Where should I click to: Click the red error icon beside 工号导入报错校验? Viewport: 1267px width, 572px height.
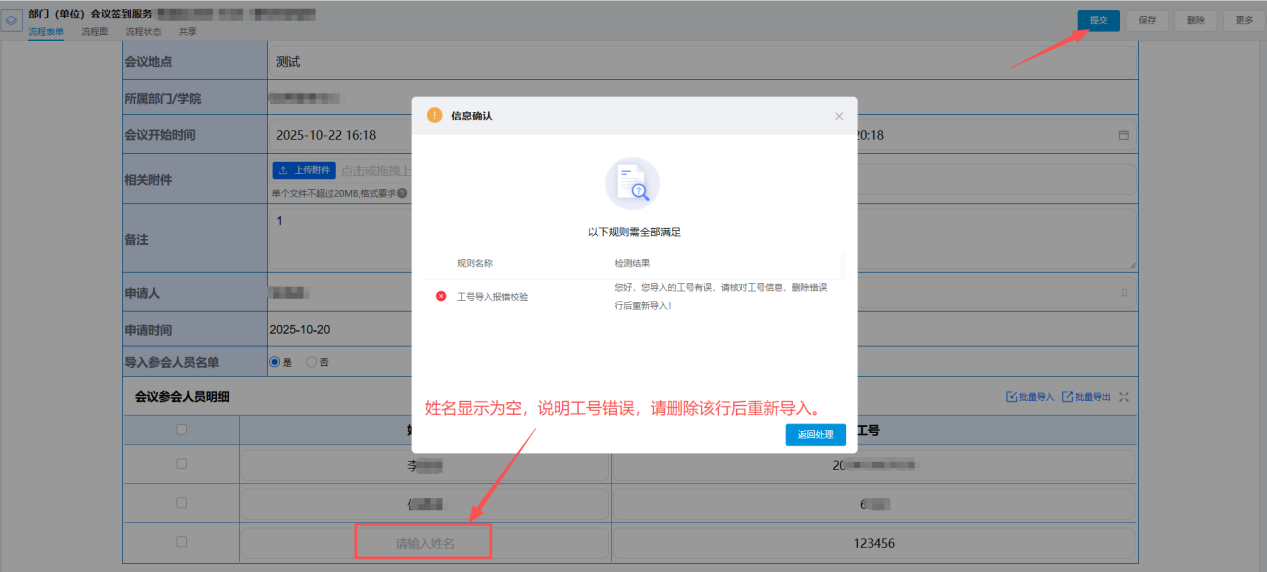(x=441, y=296)
